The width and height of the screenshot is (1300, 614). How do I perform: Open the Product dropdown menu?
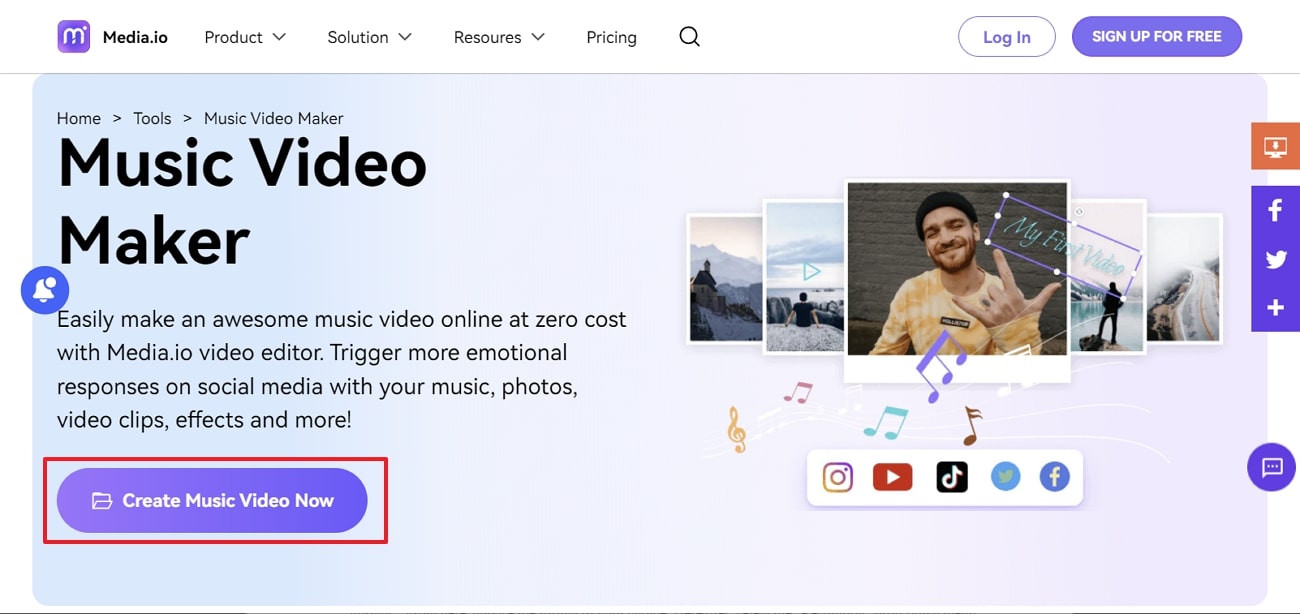244,37
